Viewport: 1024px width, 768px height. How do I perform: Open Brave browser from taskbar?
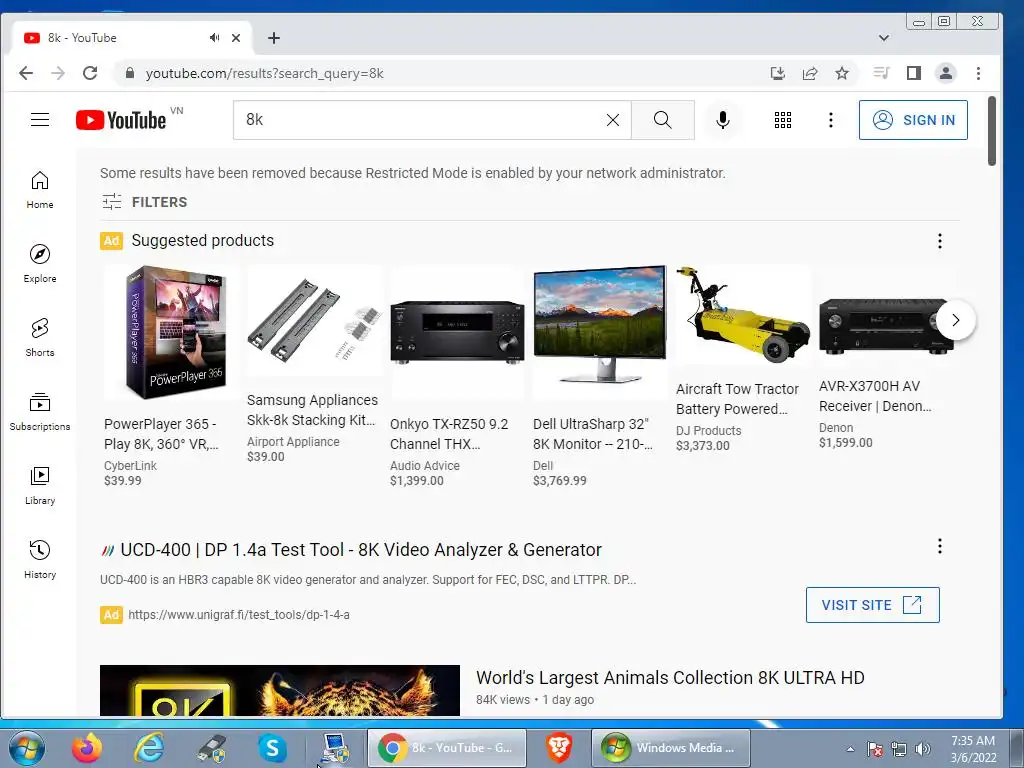coord(559,748)
